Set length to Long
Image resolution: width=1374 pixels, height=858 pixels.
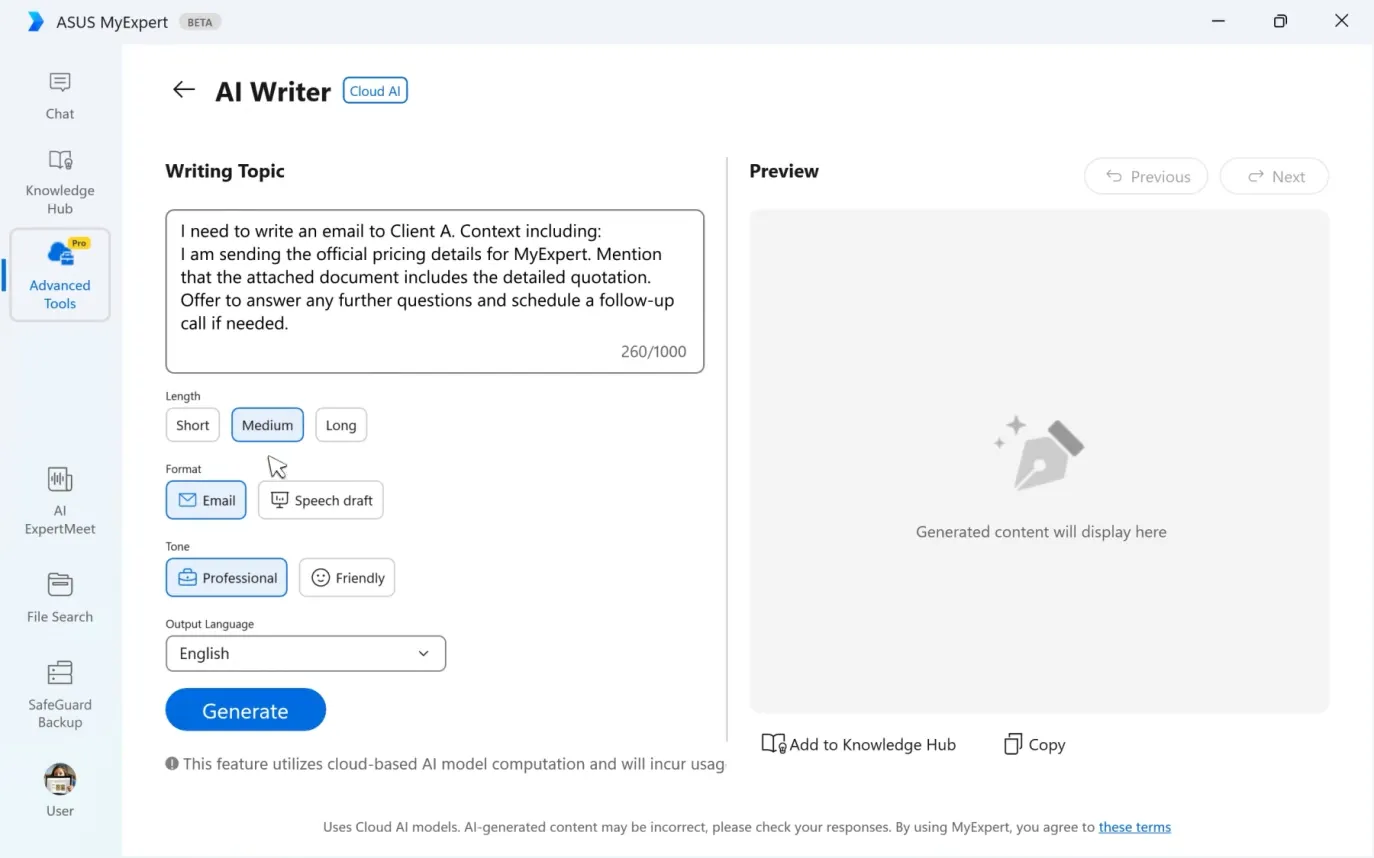click(x=341, y=425)
